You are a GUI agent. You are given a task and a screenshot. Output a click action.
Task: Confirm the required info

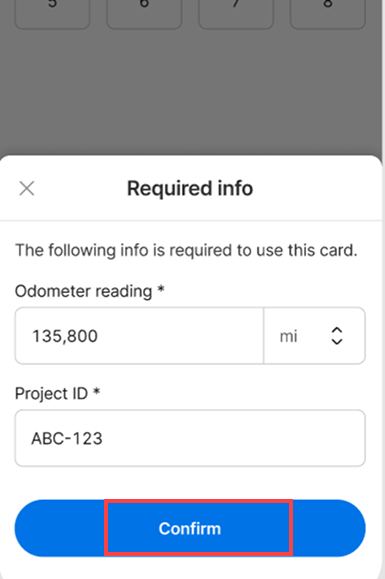coord(190,528)
